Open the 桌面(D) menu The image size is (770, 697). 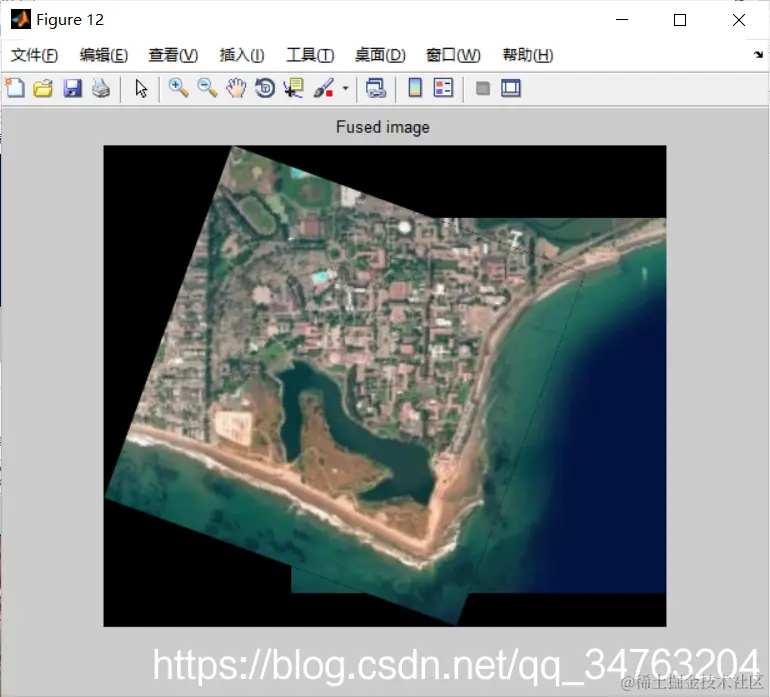tap(380, 55)
